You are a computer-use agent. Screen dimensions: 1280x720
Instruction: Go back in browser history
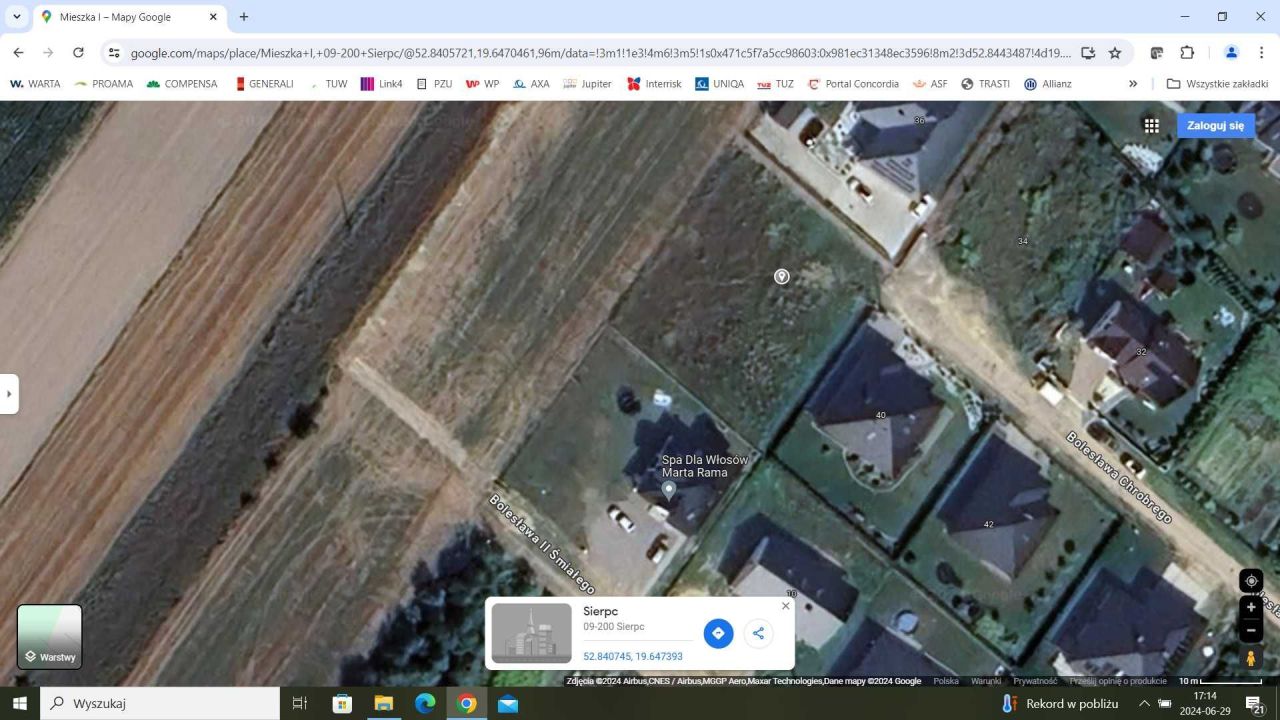click(18, 53)
